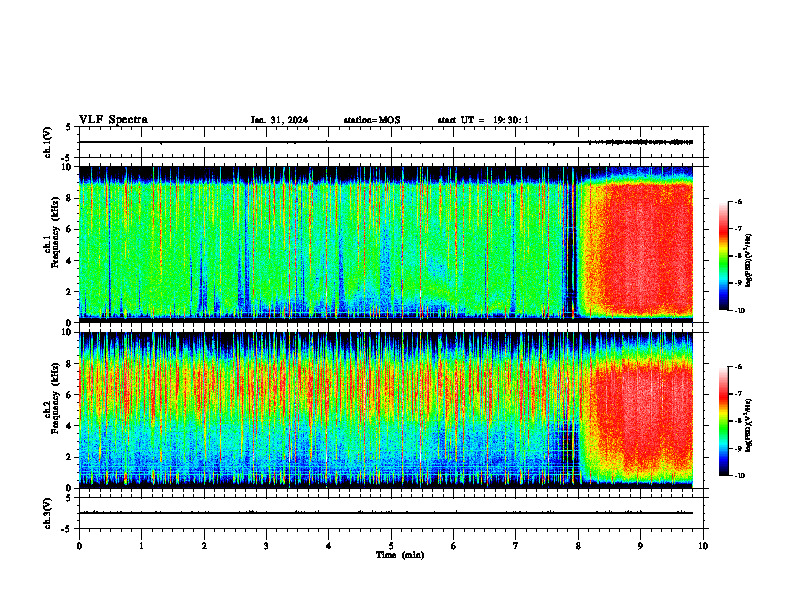792x612 pixels.
Task: Click the "ch.3(V)" waveform axis label
Action: pos(48,513)
